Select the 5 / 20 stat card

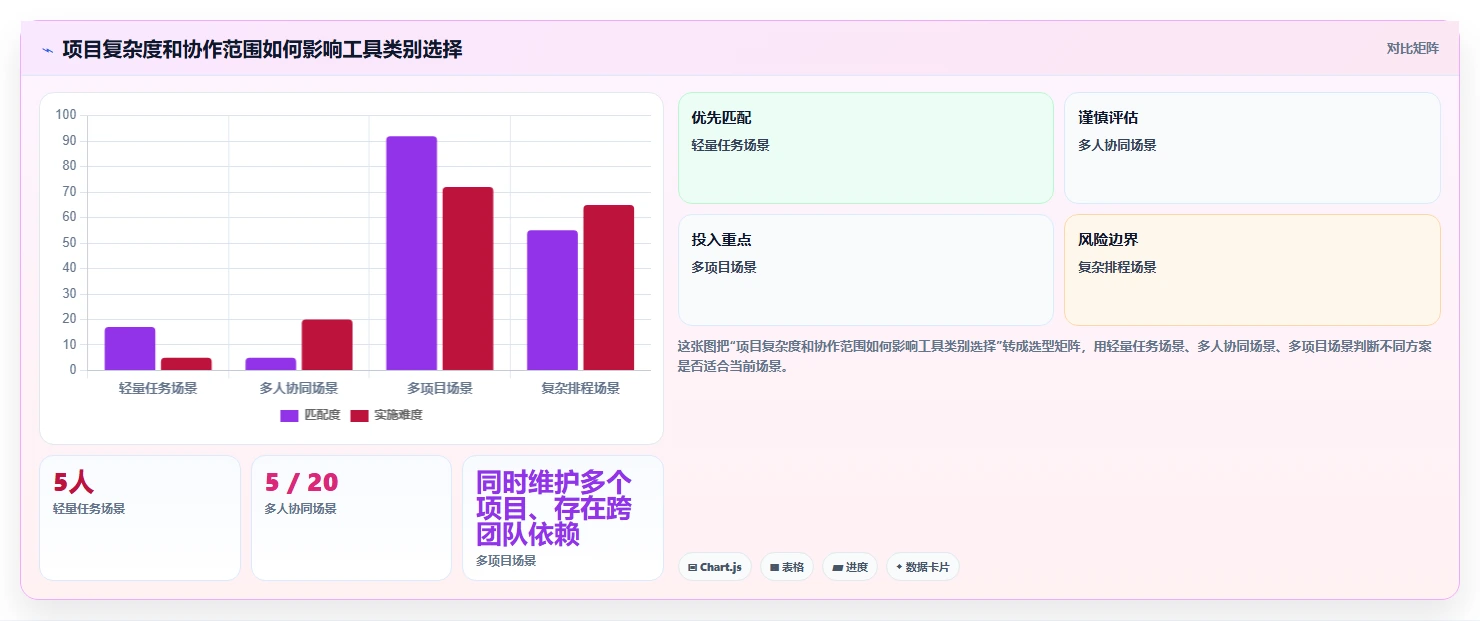[351, 518]
